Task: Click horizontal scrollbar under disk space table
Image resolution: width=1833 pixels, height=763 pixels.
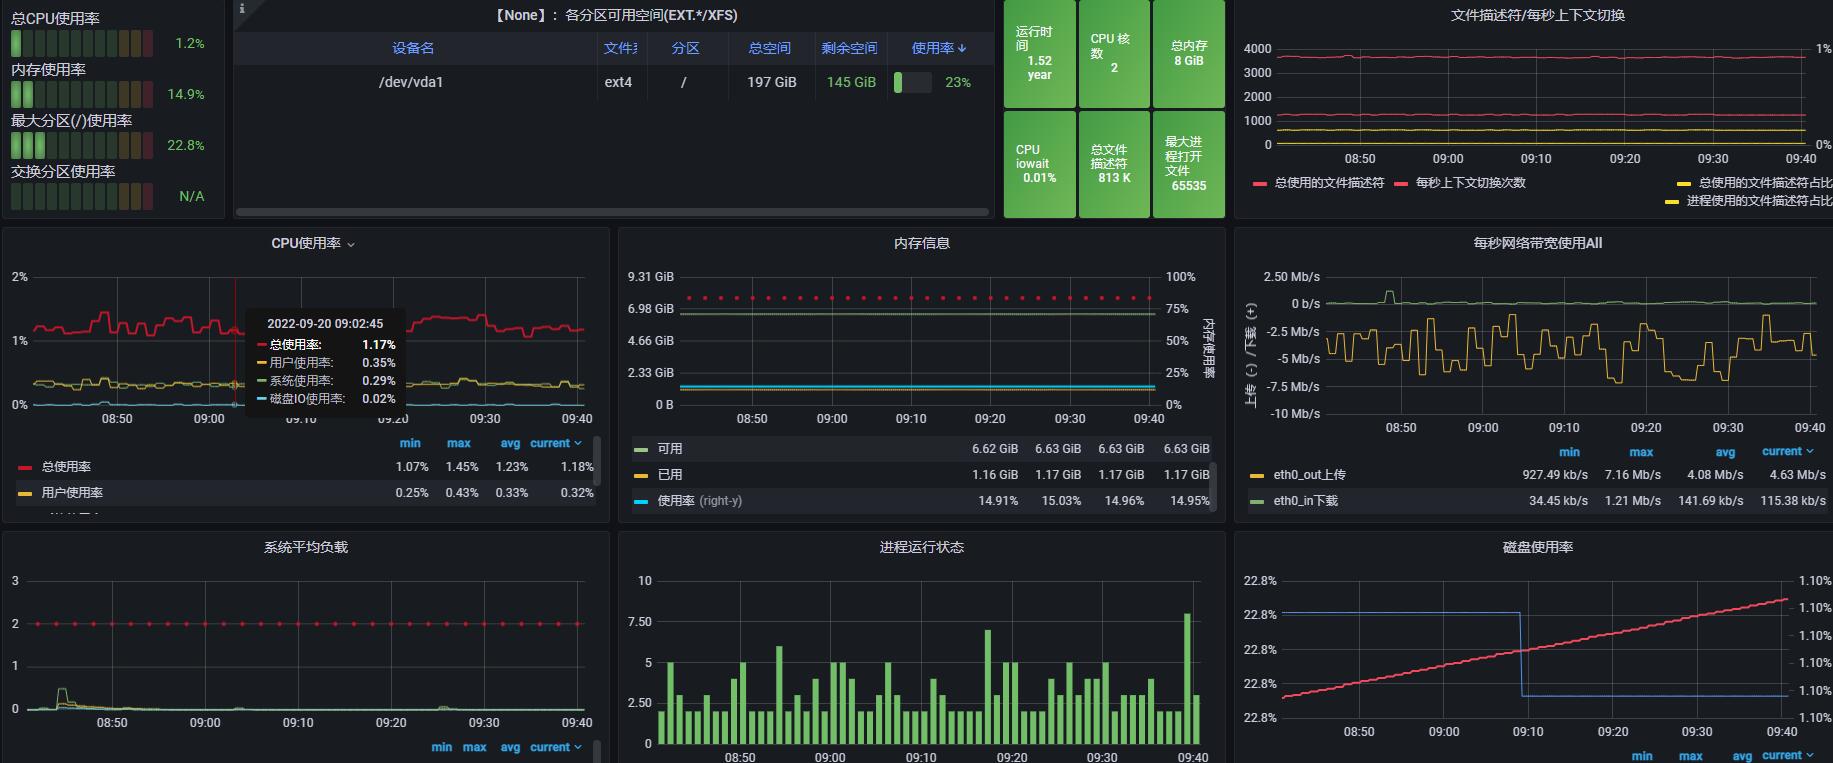Action: point(612,212)
